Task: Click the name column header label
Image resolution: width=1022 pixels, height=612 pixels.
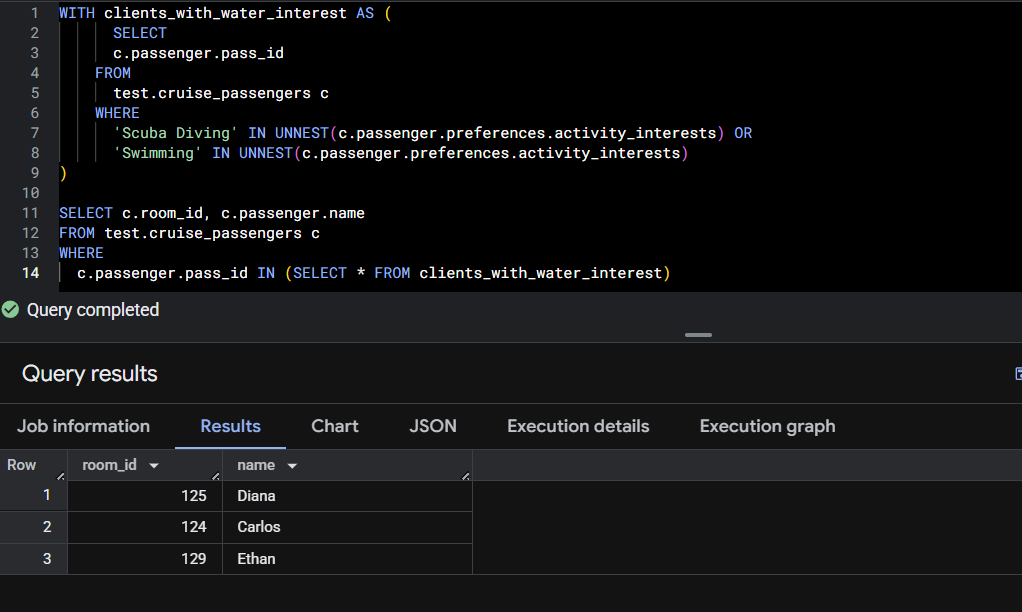Action: click(x=256, y=465)
